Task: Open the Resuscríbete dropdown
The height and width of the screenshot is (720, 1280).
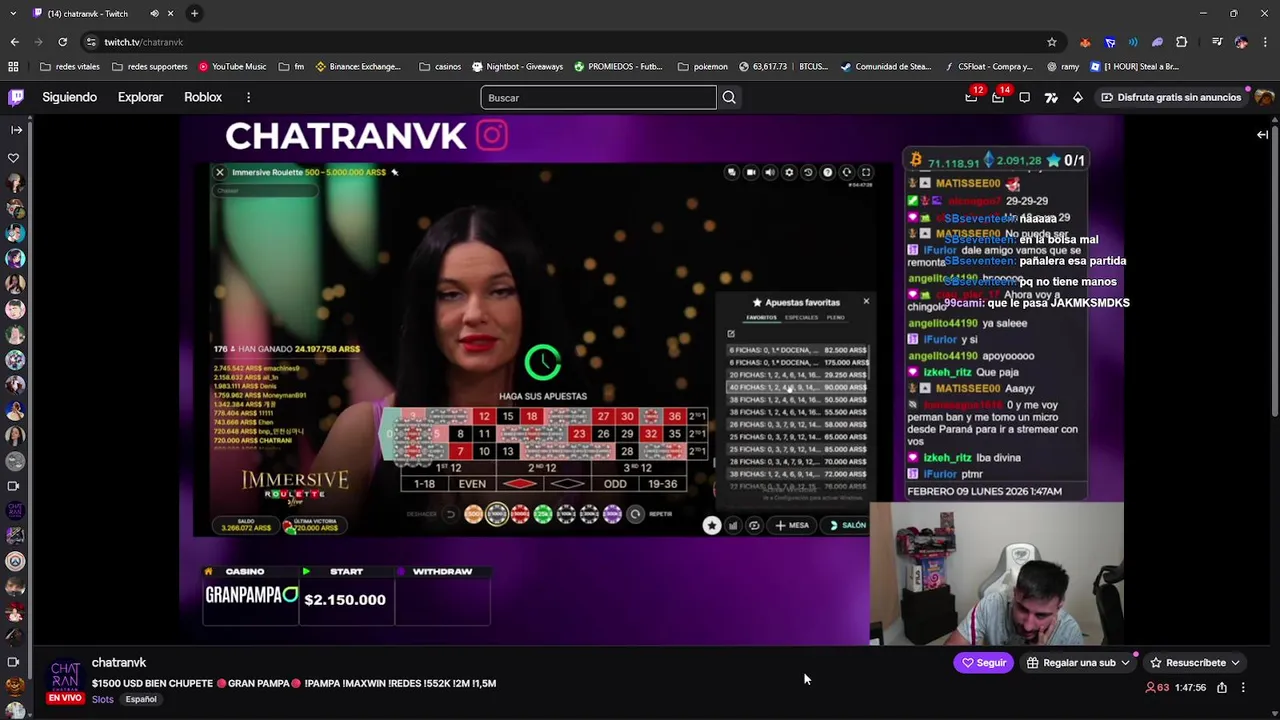Action: pyautogui.click(x=1195, y=663)
